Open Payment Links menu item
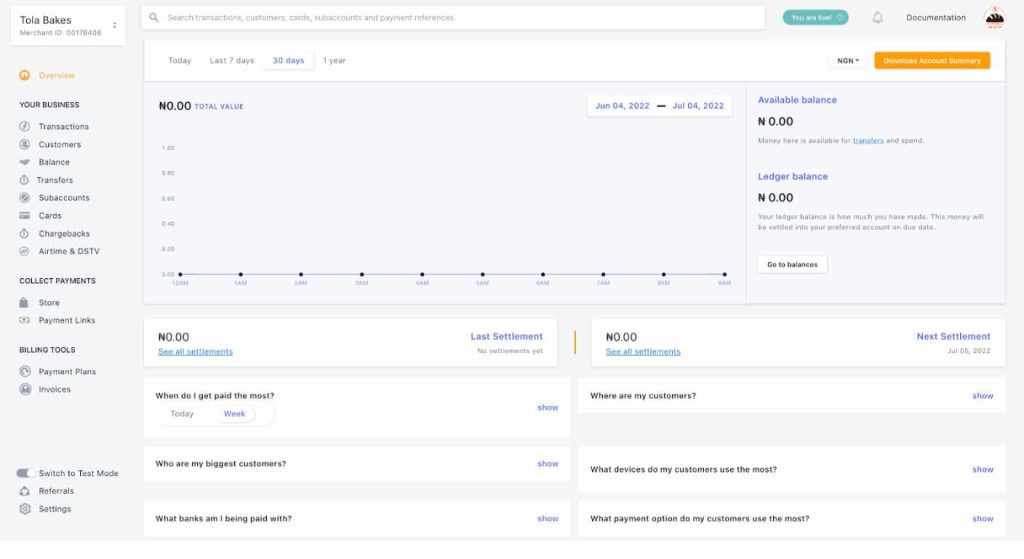The height and width of the screenshot is (559, 1024). coord(67,321)
